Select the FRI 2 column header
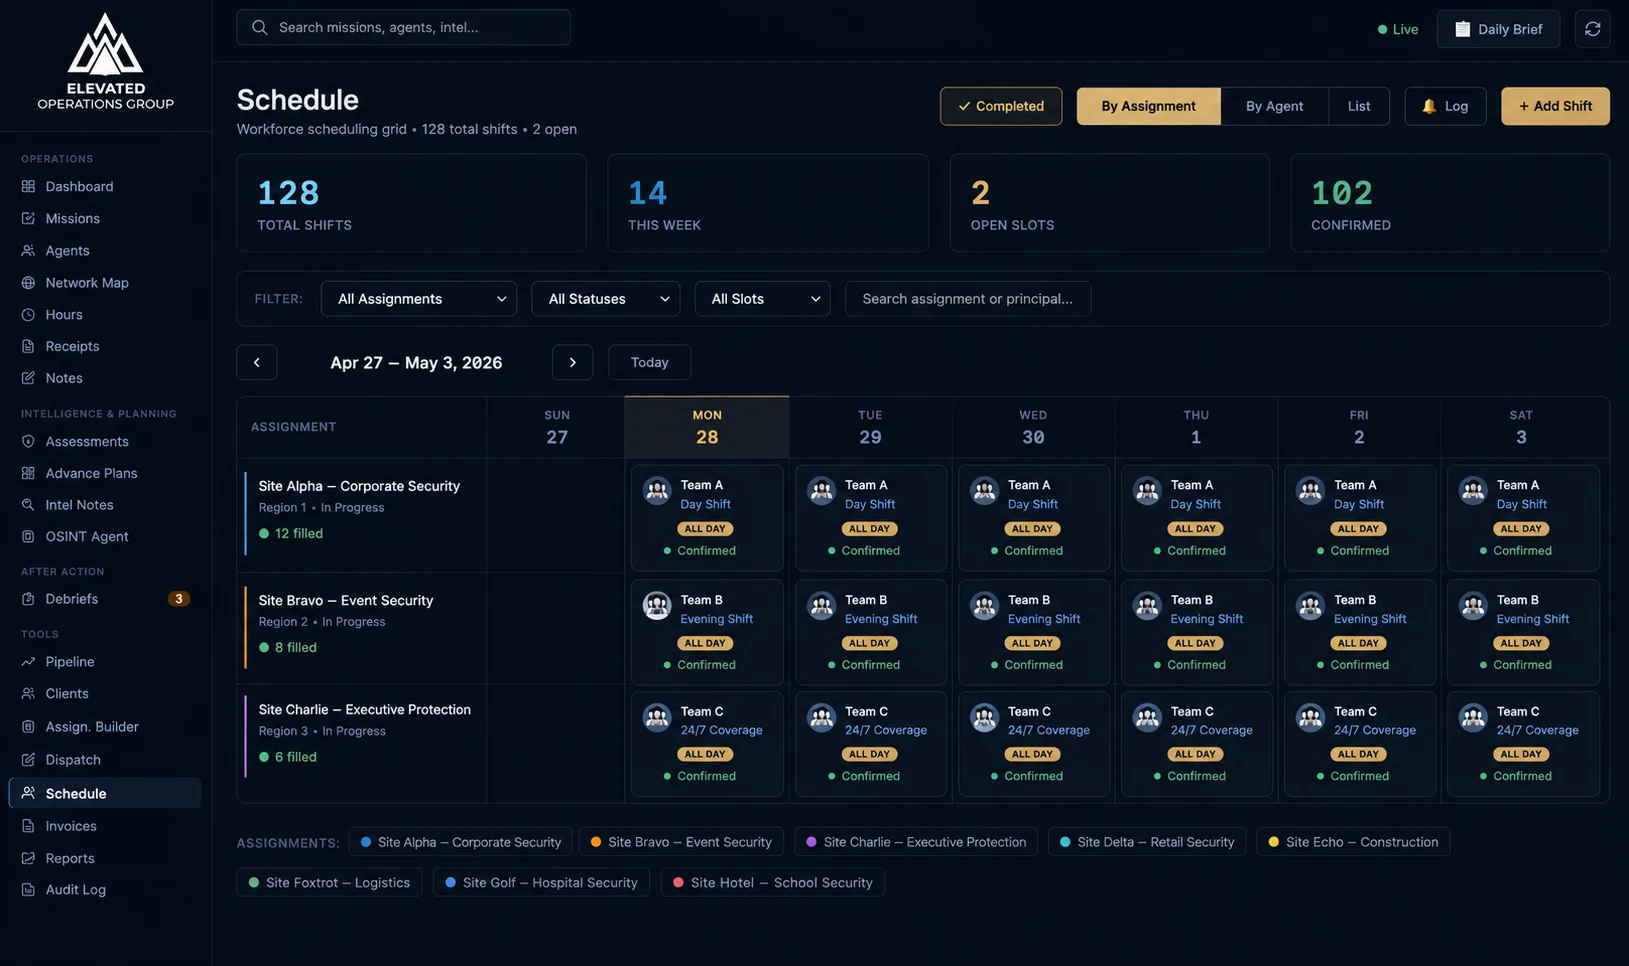 [1359, 427]
